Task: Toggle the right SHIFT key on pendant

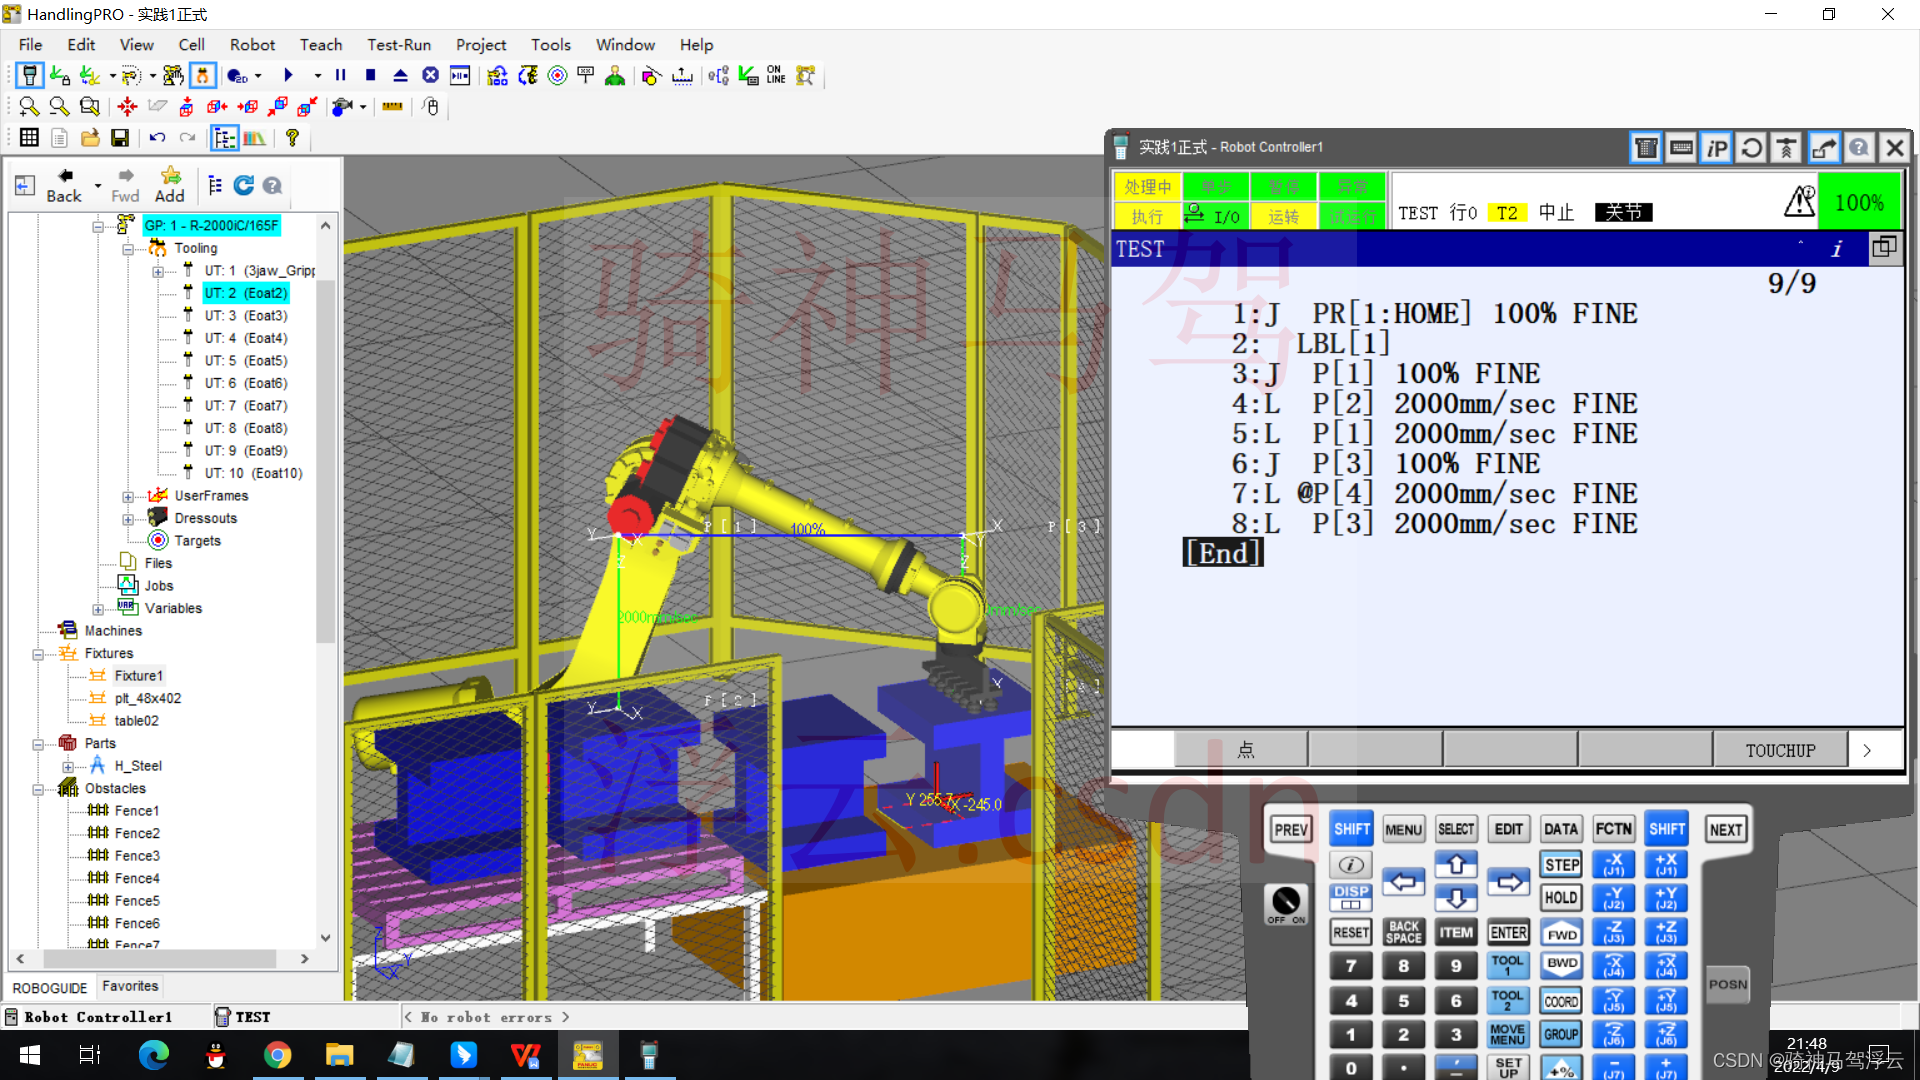Action: pyautogui.click(x=1666, y=829)
